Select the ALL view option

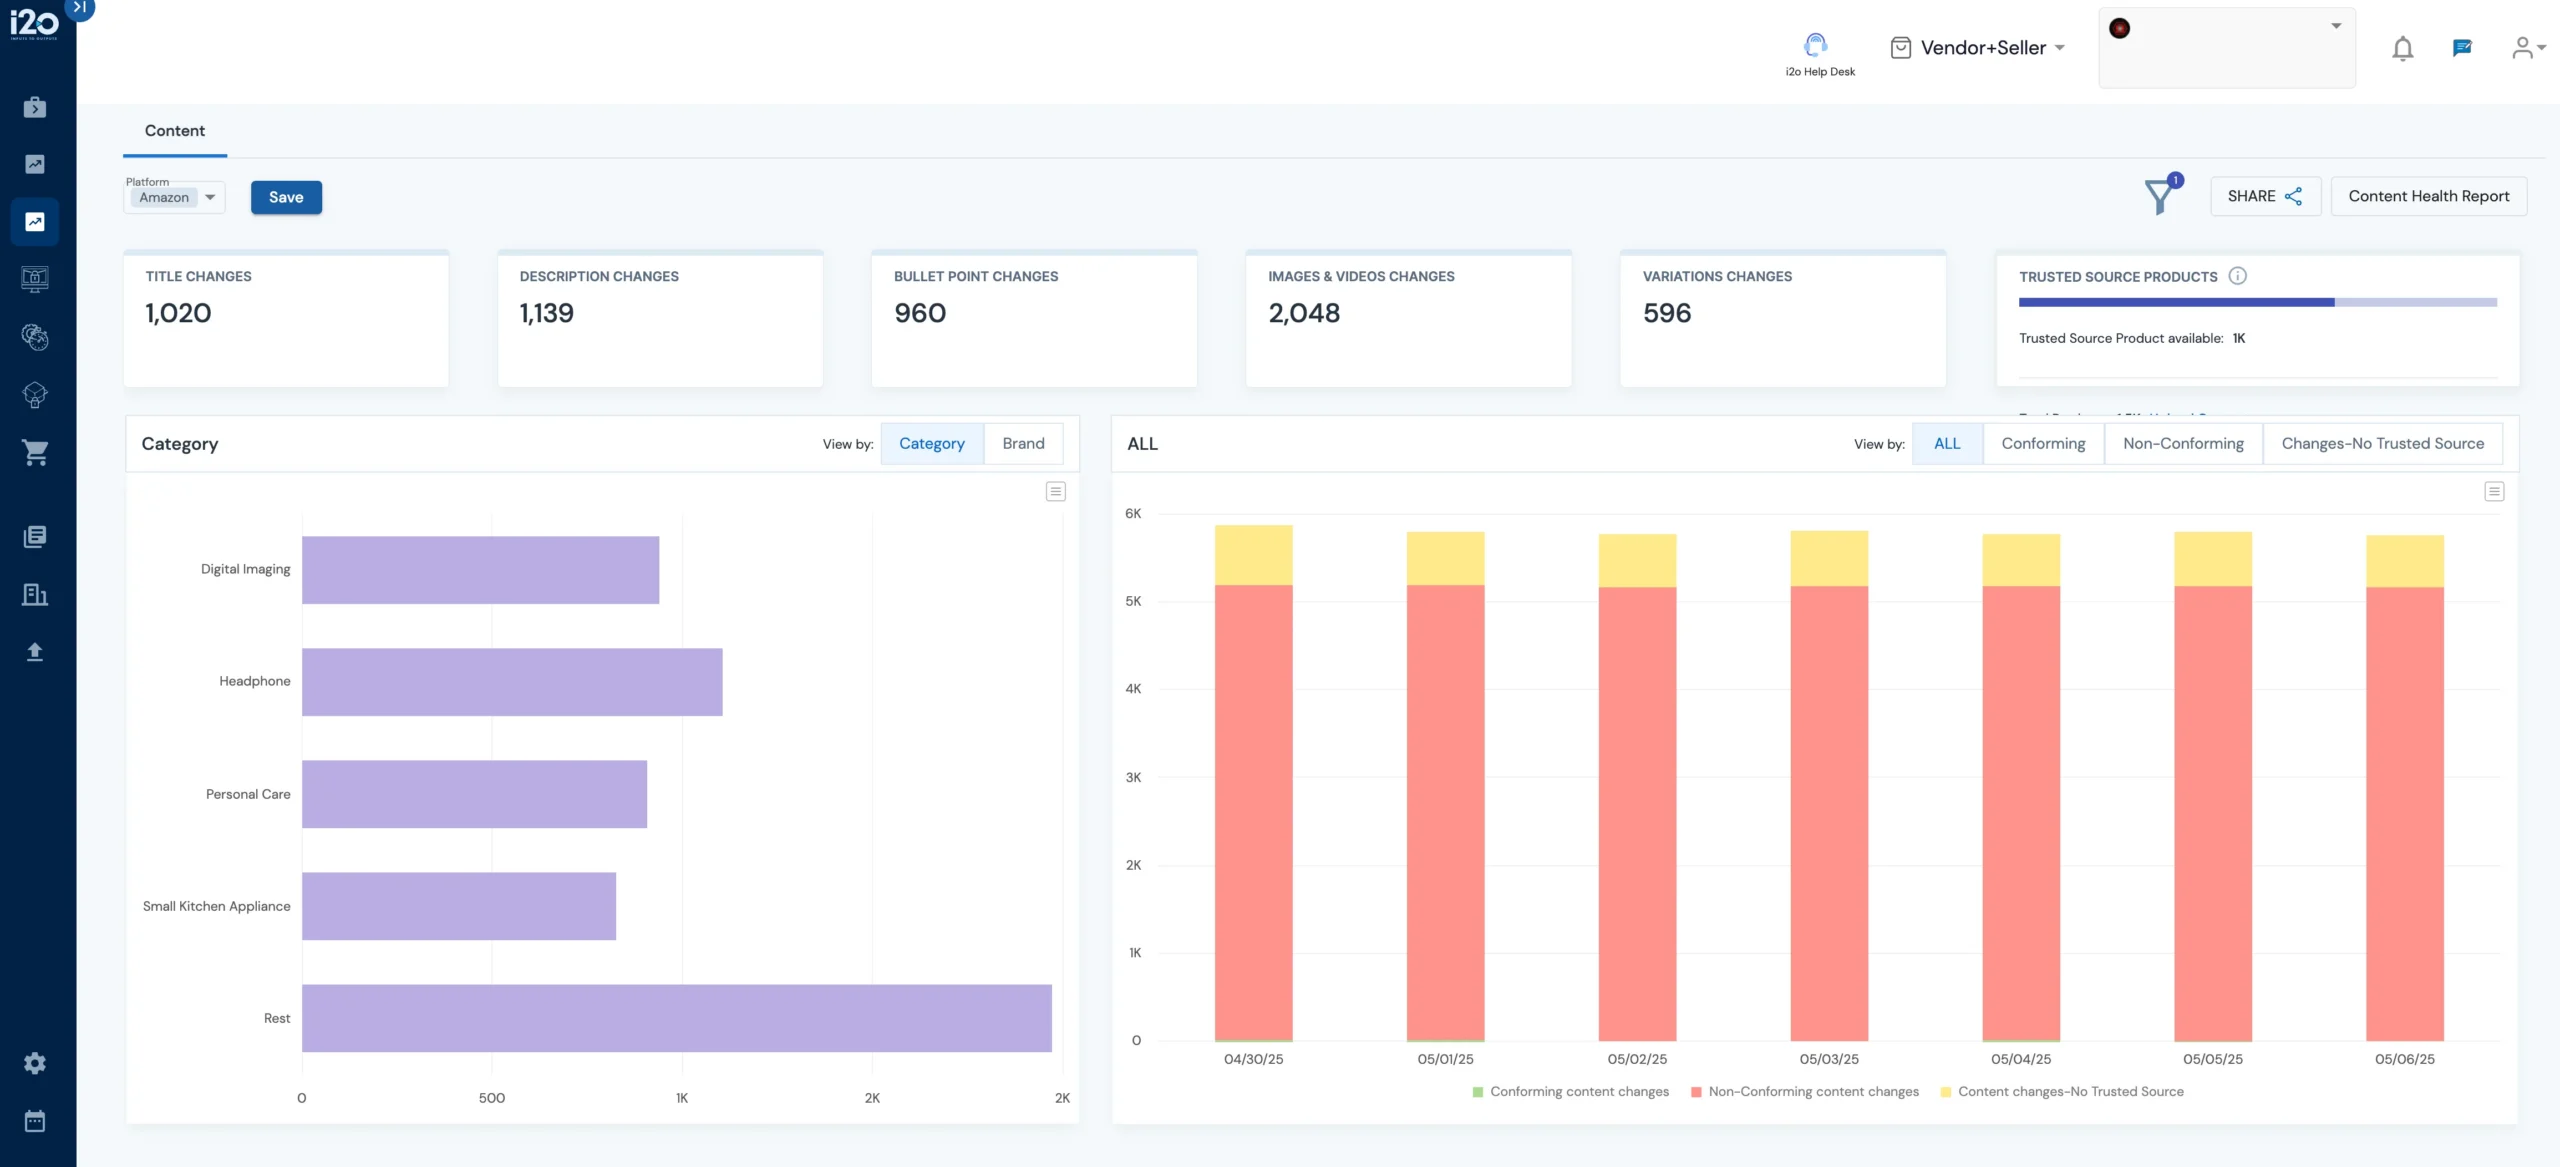pos(1947,444)
